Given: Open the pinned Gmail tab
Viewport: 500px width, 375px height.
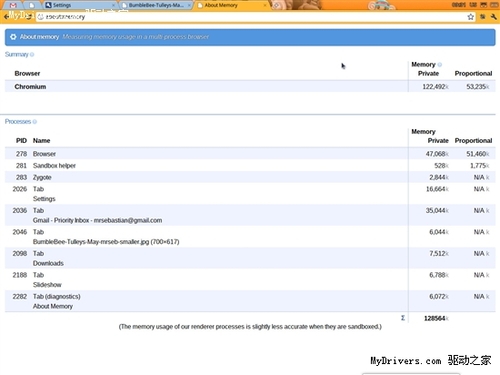Looking at the screenshot, I should click(x=13, y=5).
